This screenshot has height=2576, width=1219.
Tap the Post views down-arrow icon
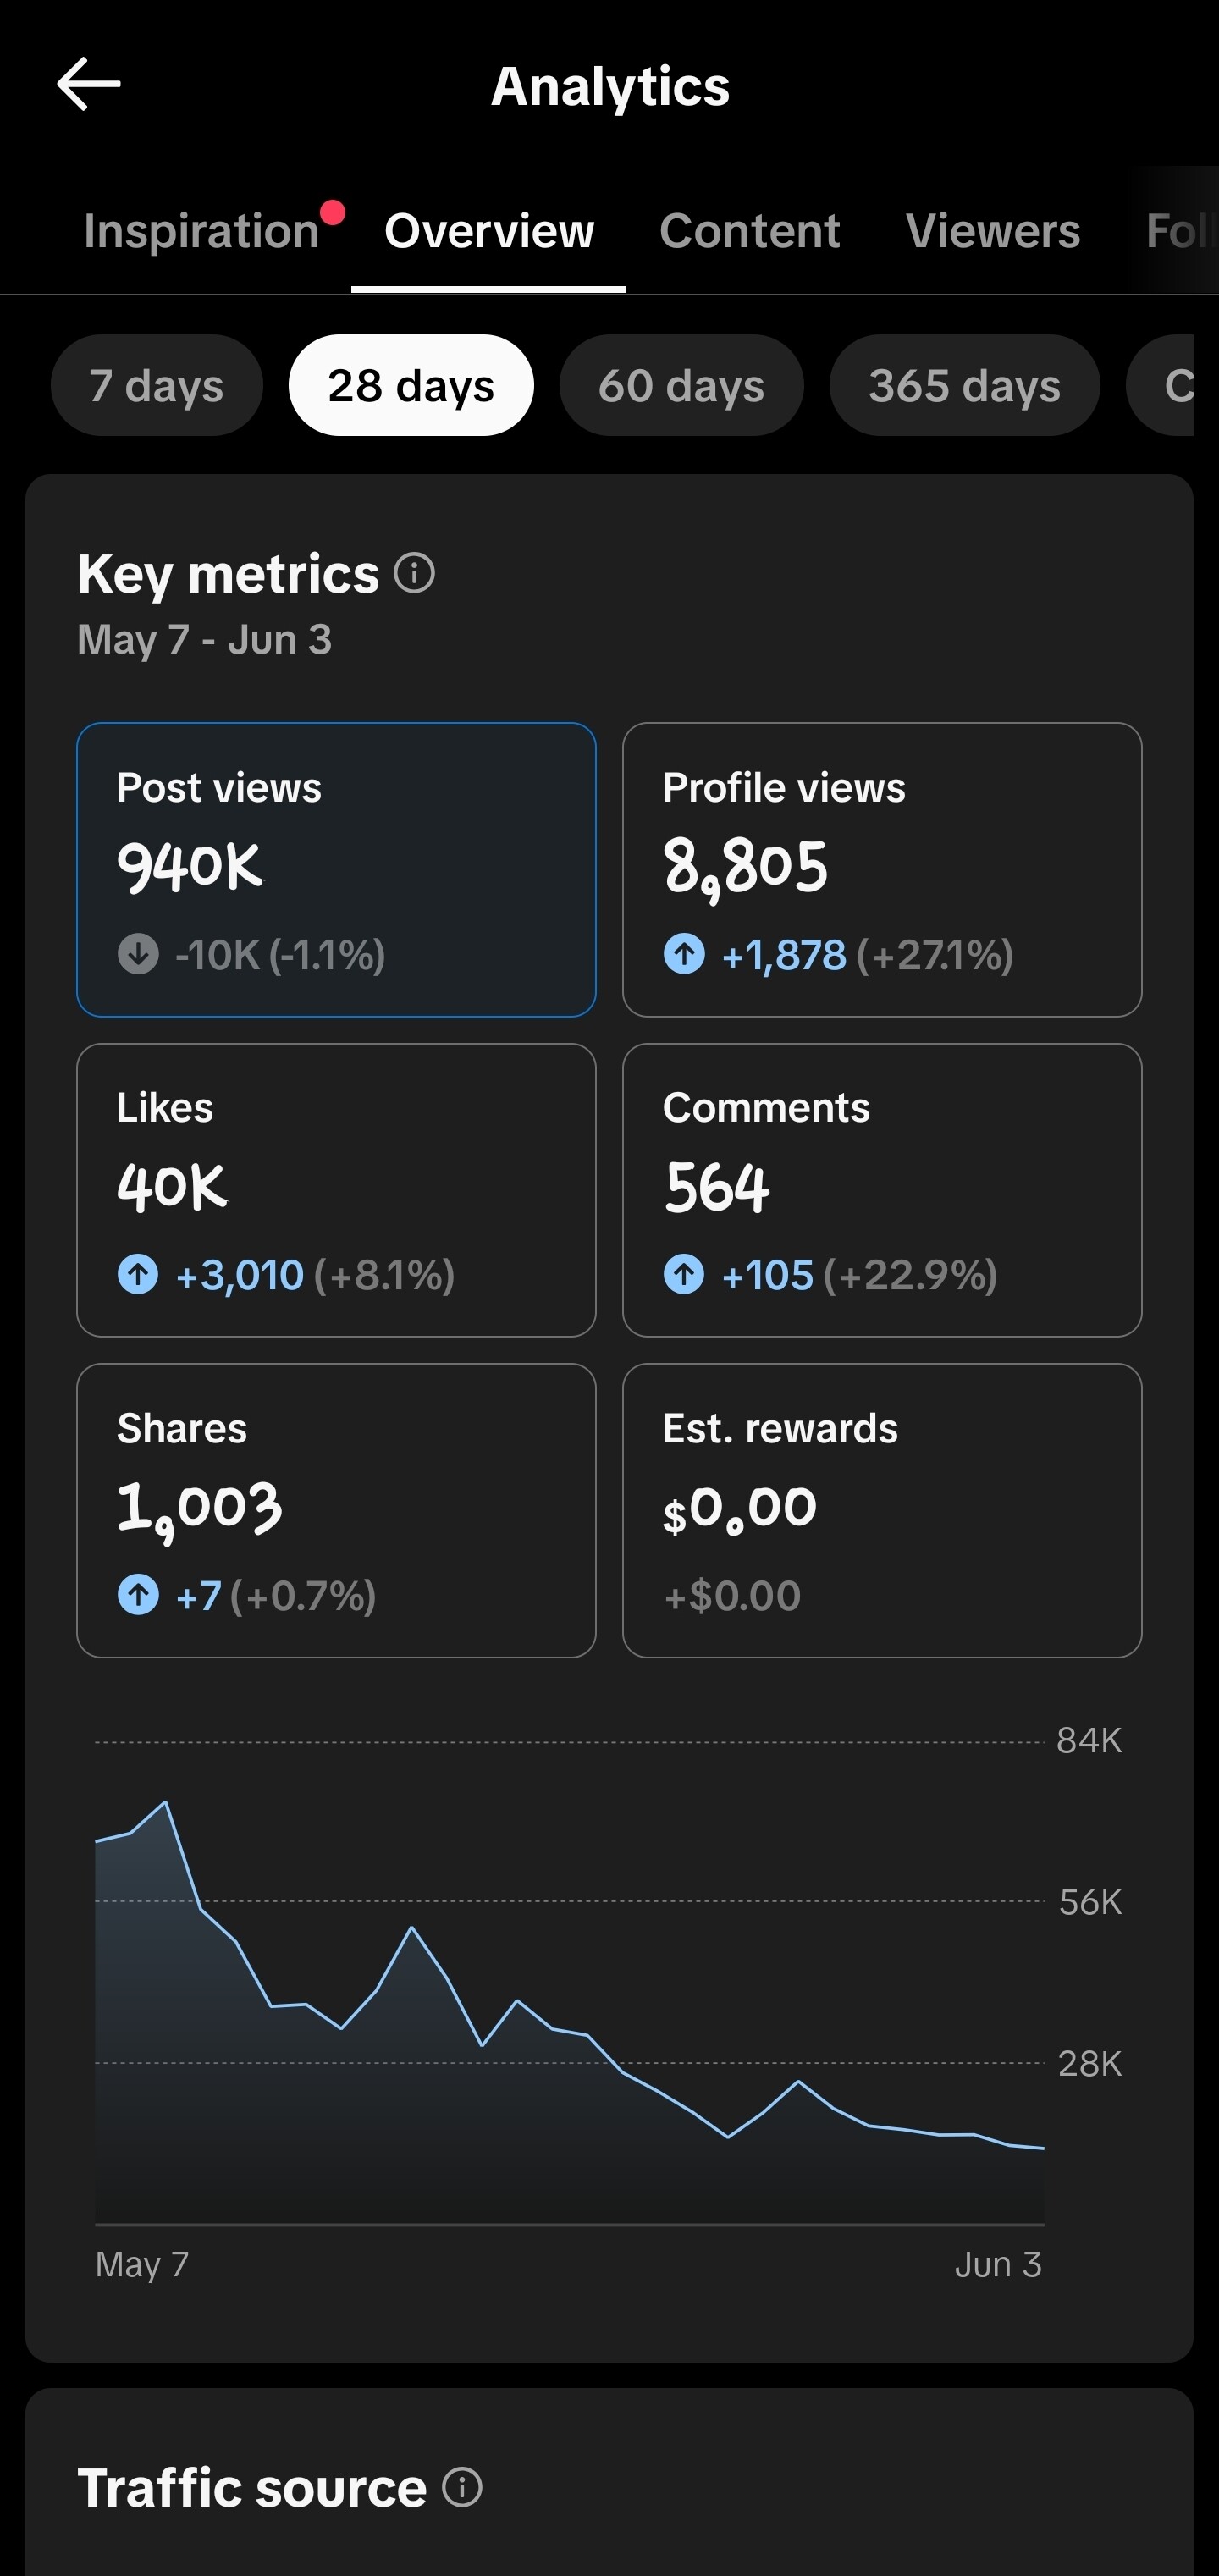tap(138, 954)
